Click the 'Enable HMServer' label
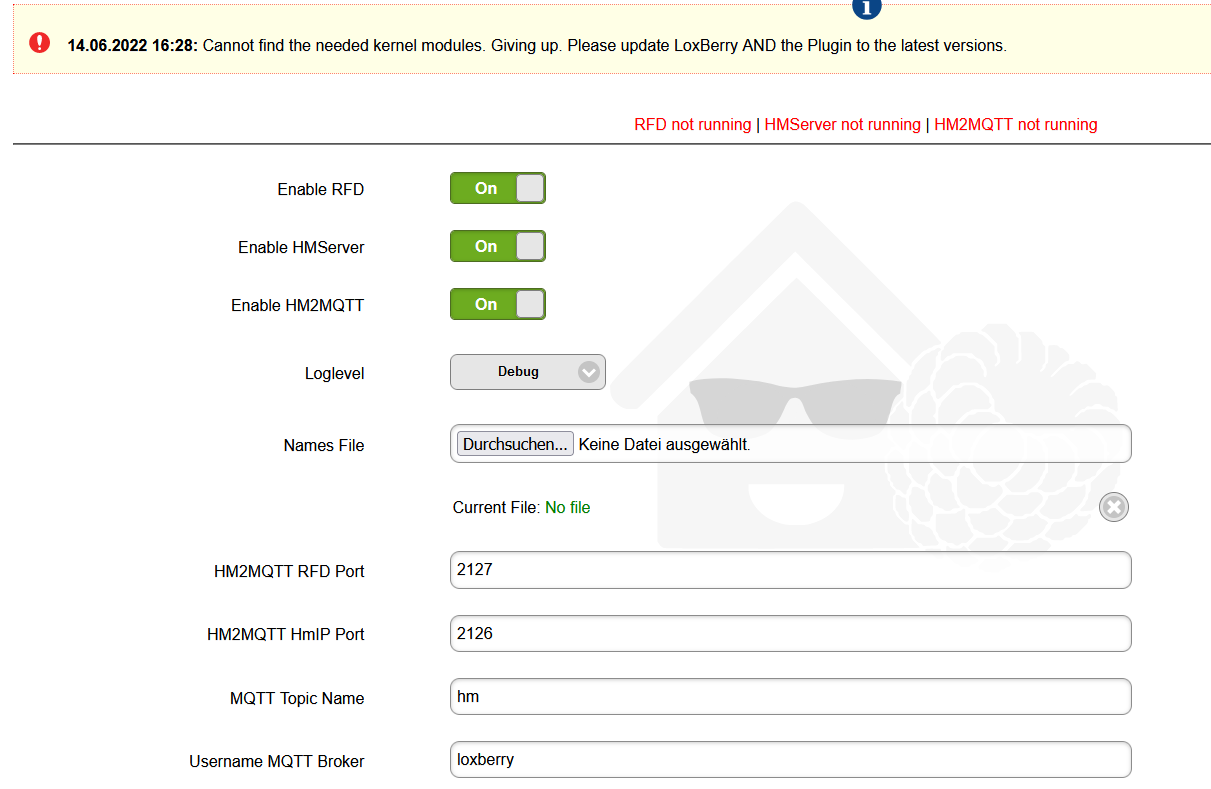 click(x=301, y=247)
